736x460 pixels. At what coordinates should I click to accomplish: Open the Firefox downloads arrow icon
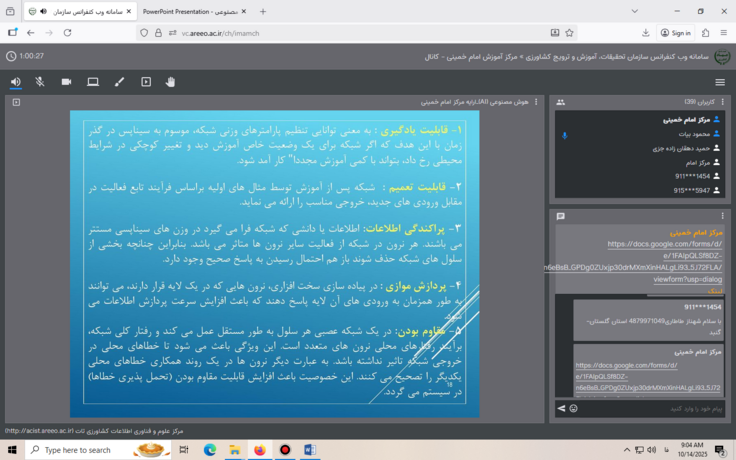point(645,33)
